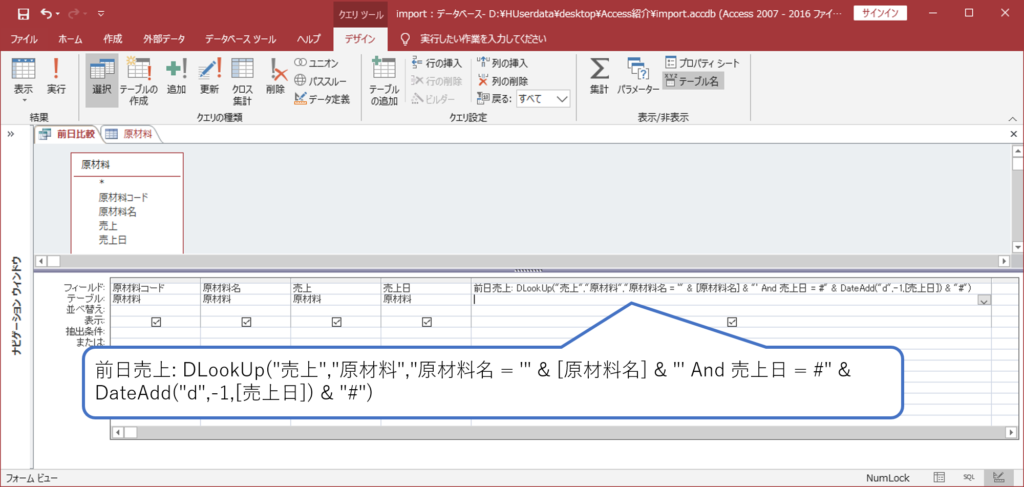Select the 選択 query type

(102, 80)
